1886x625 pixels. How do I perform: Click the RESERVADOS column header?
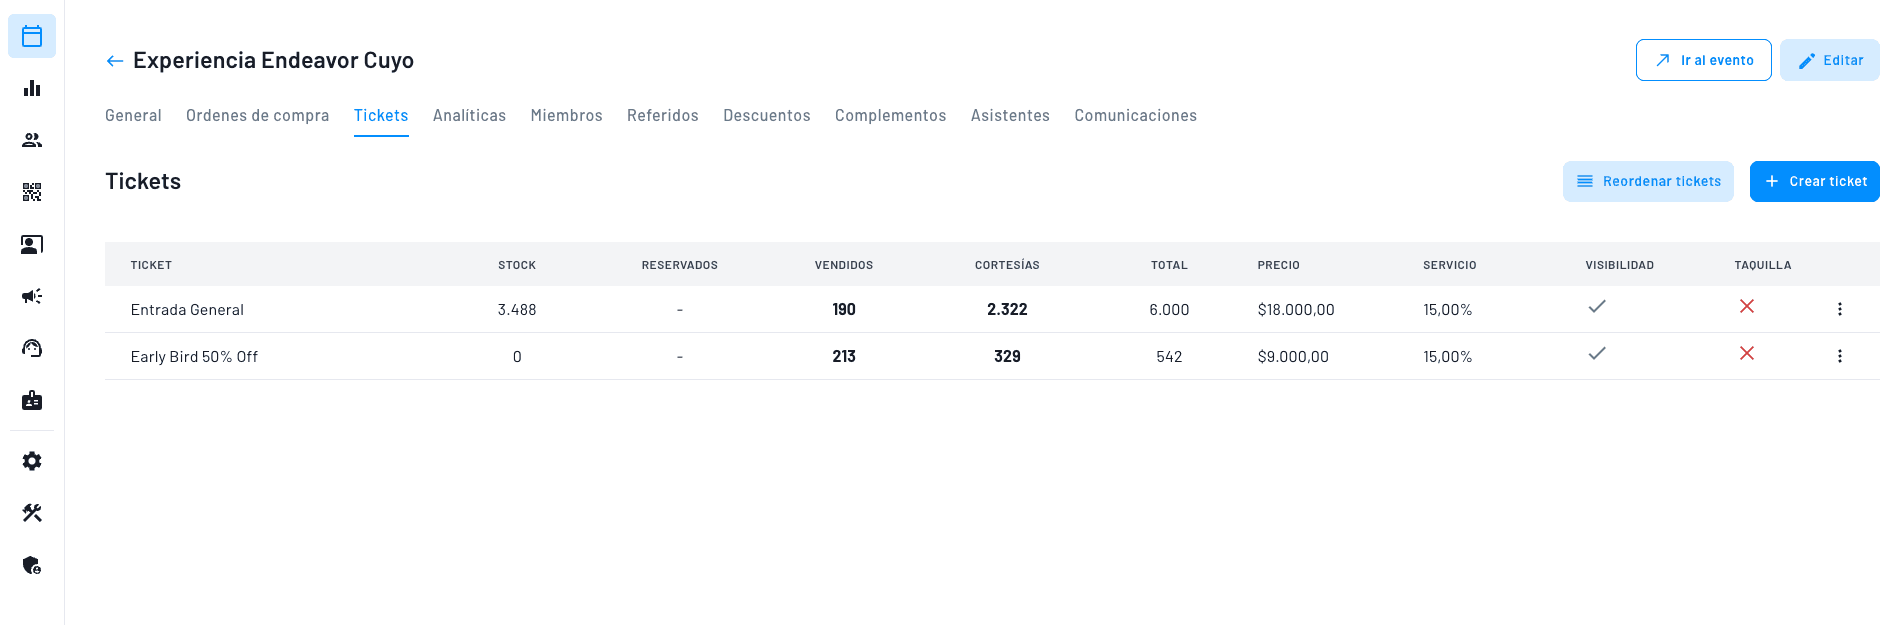pyautogui.click(x=680, y=265)
